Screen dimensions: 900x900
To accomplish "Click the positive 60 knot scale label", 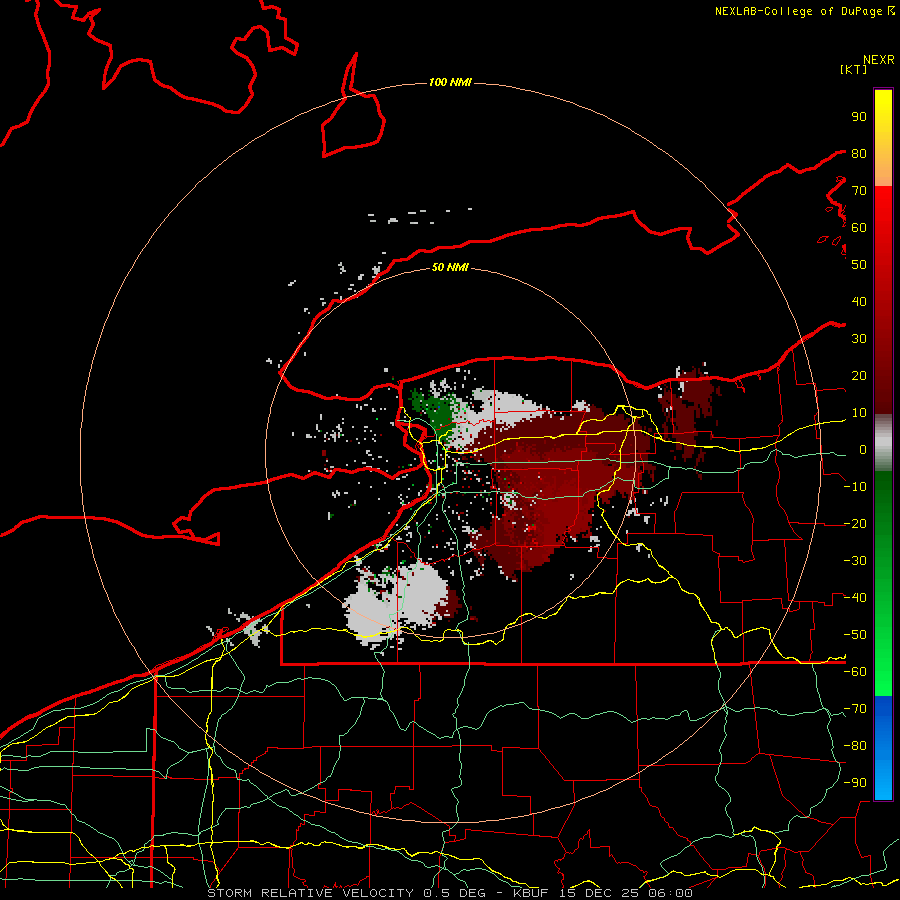I will [x=859, y=228].
